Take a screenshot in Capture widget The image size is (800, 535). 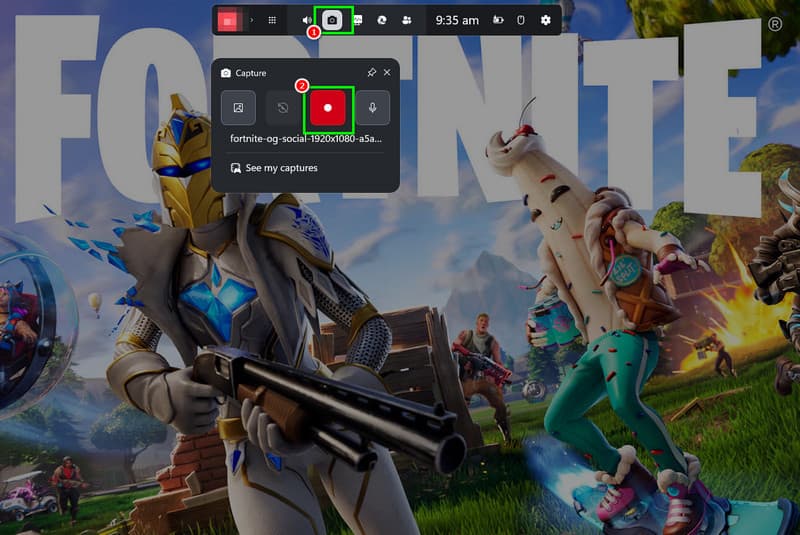[x=238, y=108]
